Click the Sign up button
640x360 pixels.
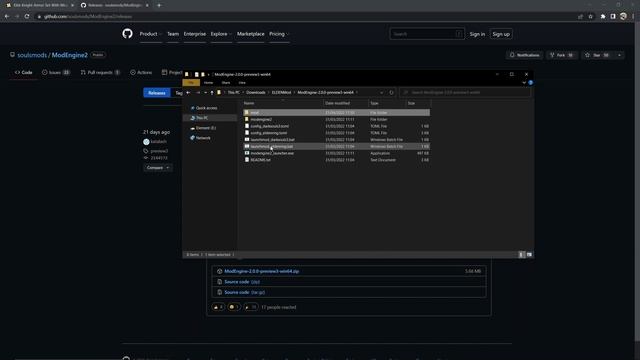tap(501, 34)
